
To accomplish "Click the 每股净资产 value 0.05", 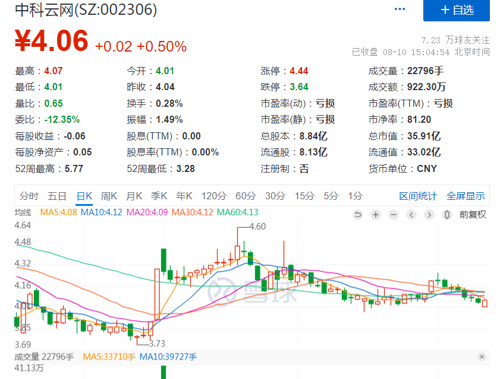I will tap(82, 152).
